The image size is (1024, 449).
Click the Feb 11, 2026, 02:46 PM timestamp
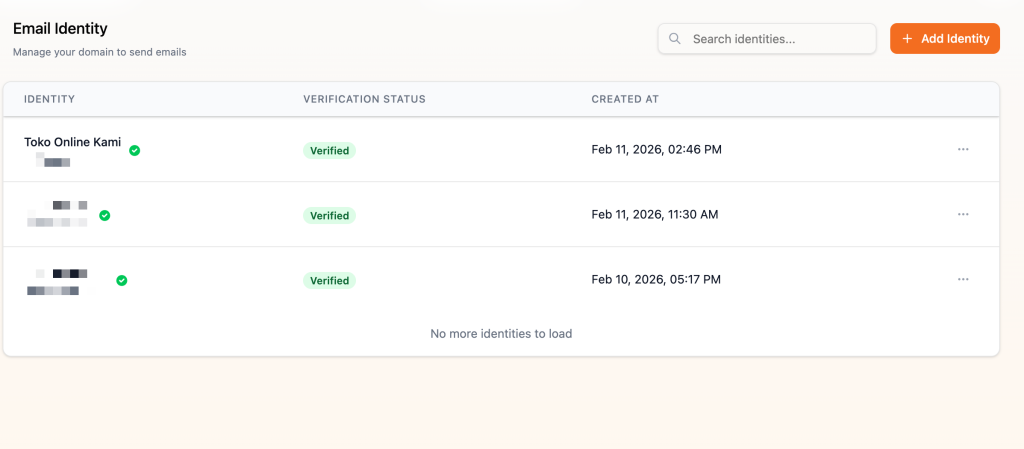coord(656,150)
